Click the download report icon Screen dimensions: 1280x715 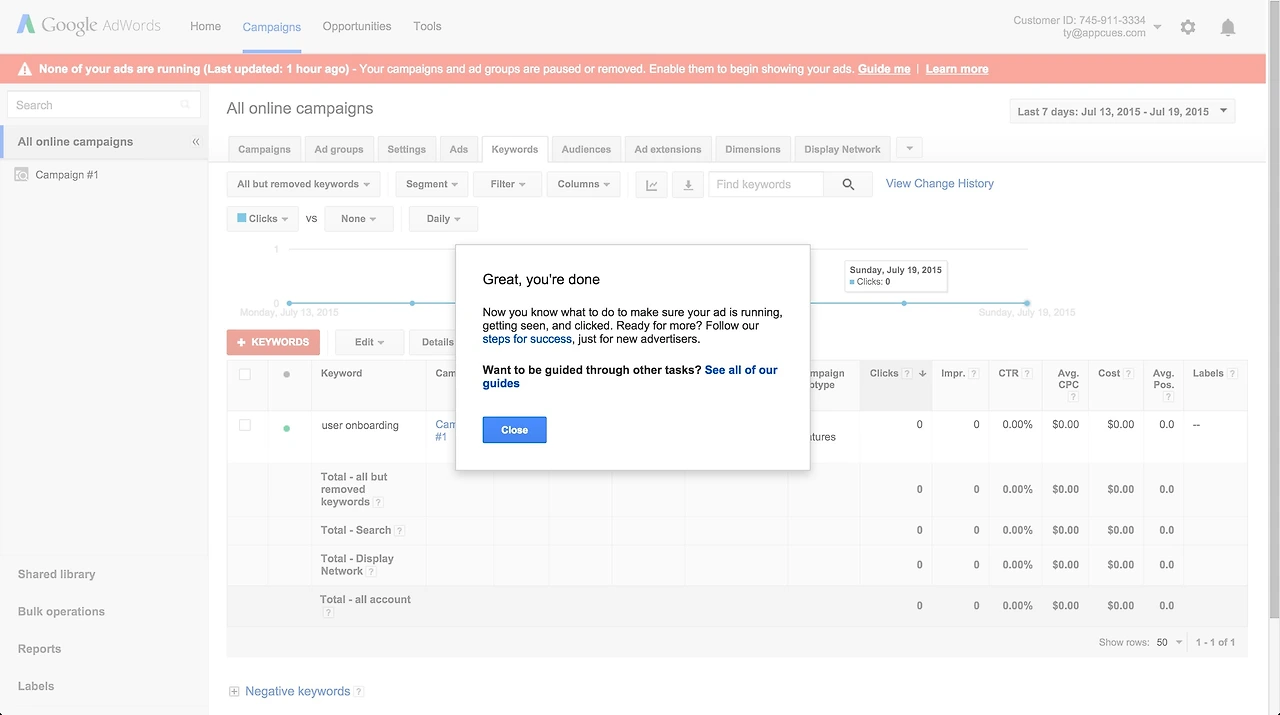coord(687,184)
